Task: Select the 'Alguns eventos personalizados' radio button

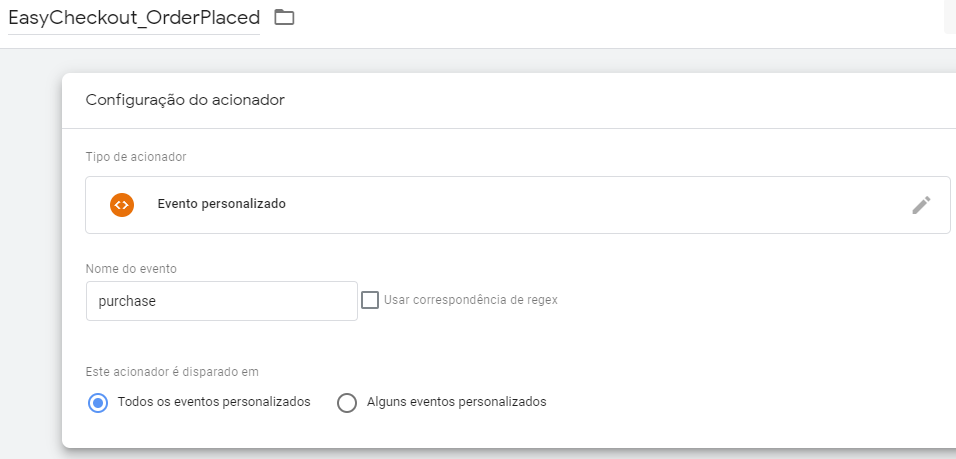Action: tap(347, 403)
